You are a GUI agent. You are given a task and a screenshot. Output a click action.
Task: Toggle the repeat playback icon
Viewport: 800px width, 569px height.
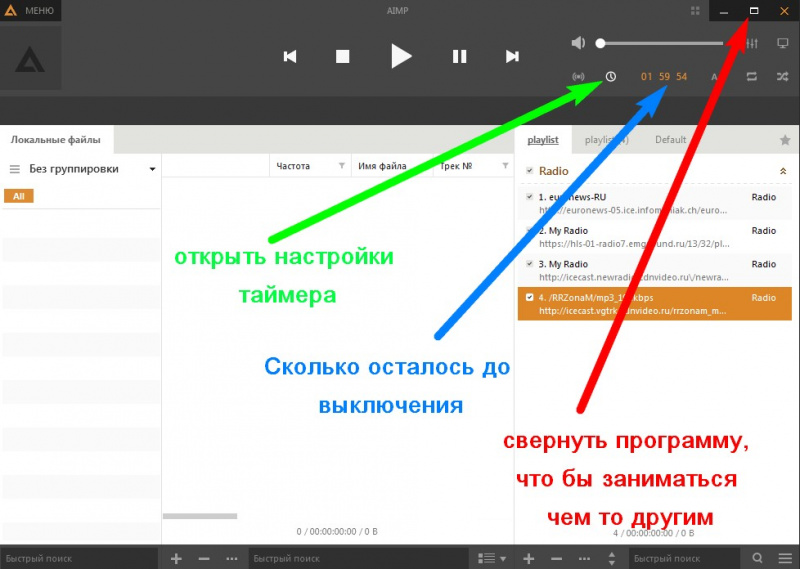(751, 77)
